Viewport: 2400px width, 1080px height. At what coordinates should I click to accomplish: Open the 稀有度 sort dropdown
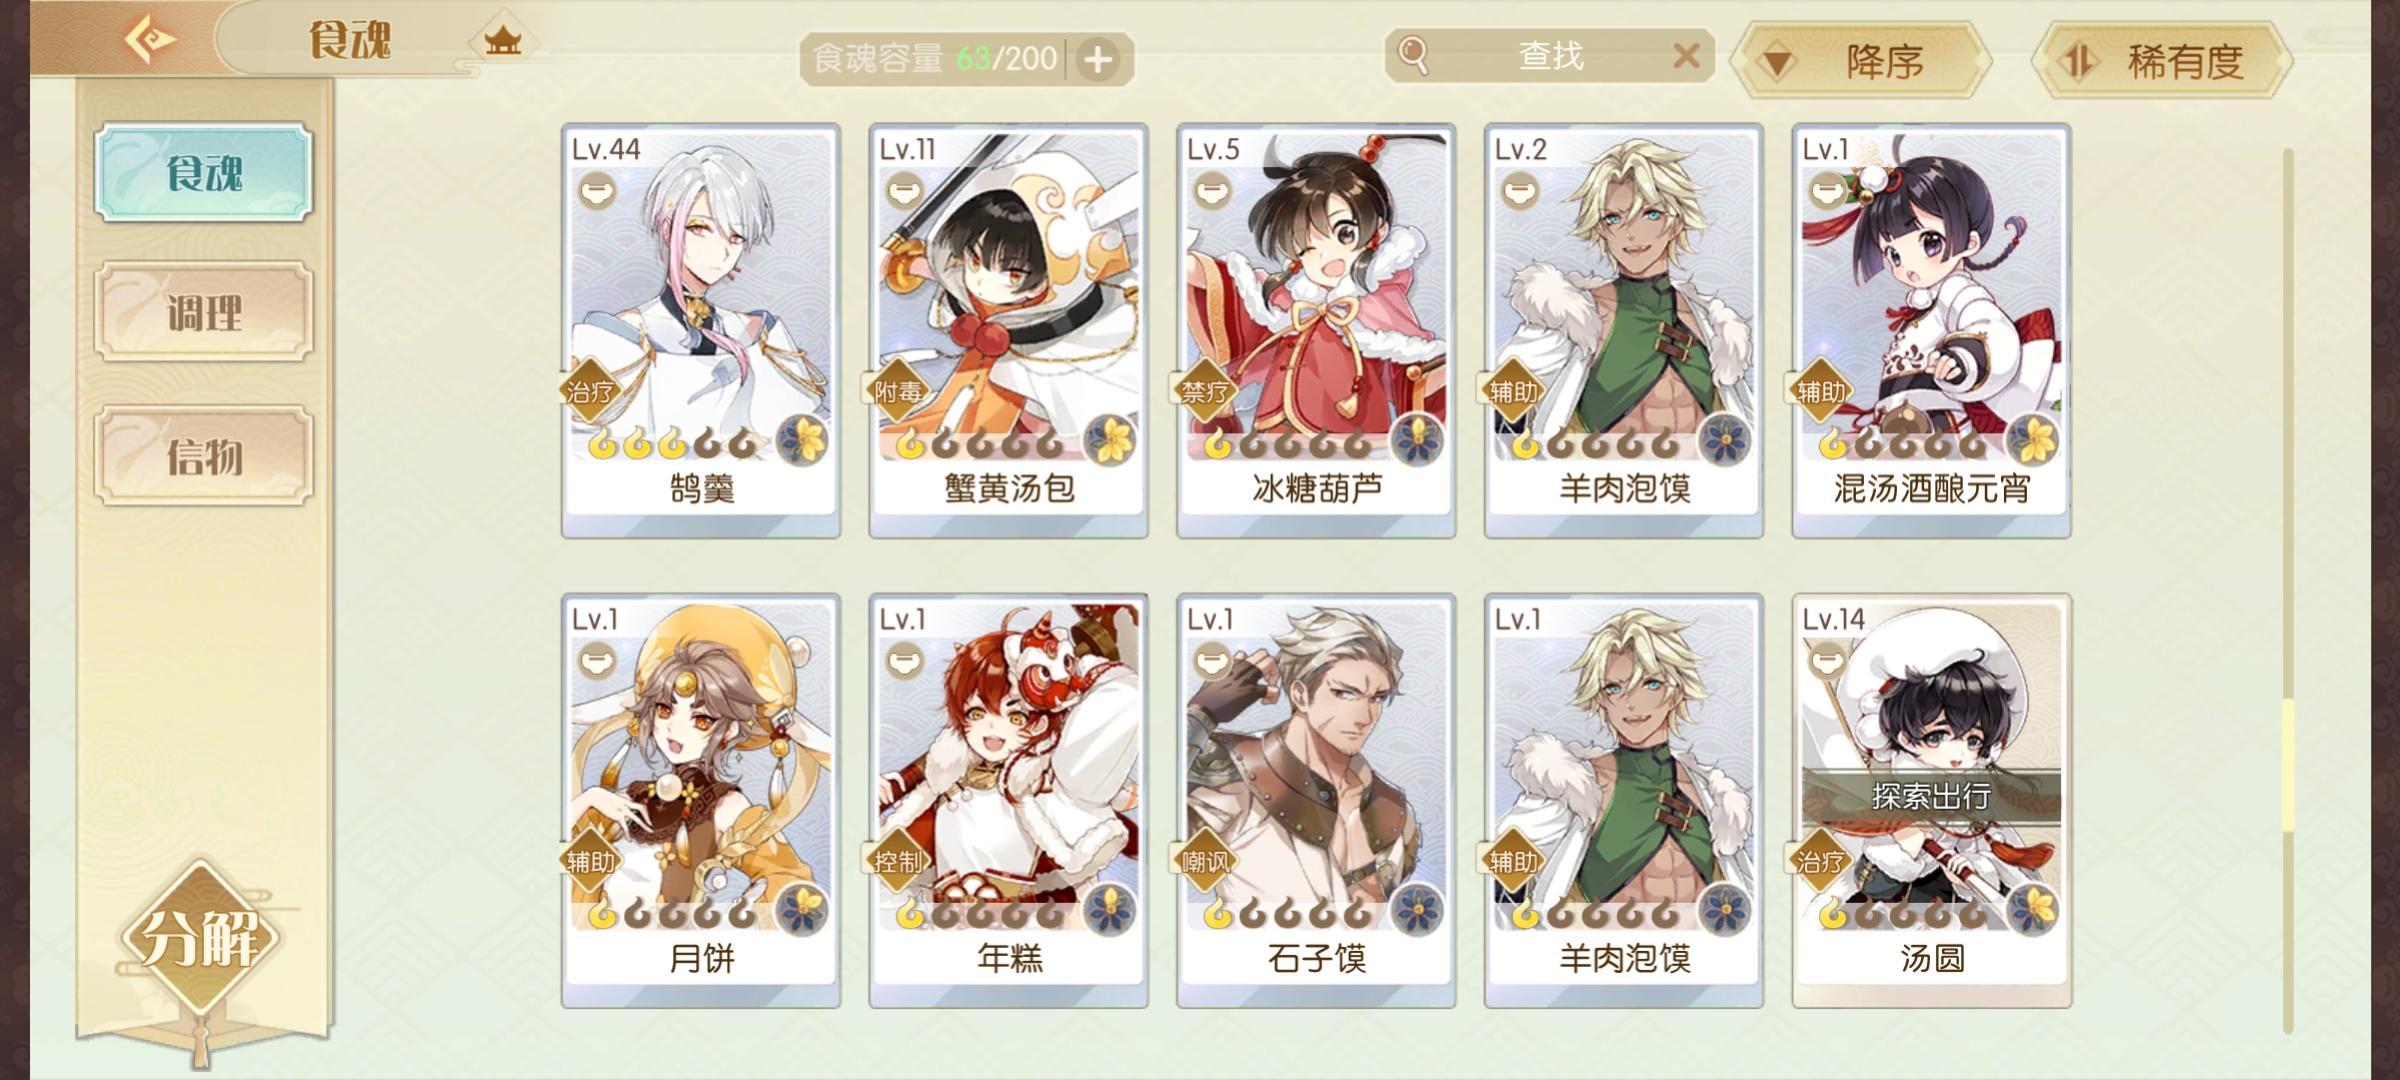2162,62
